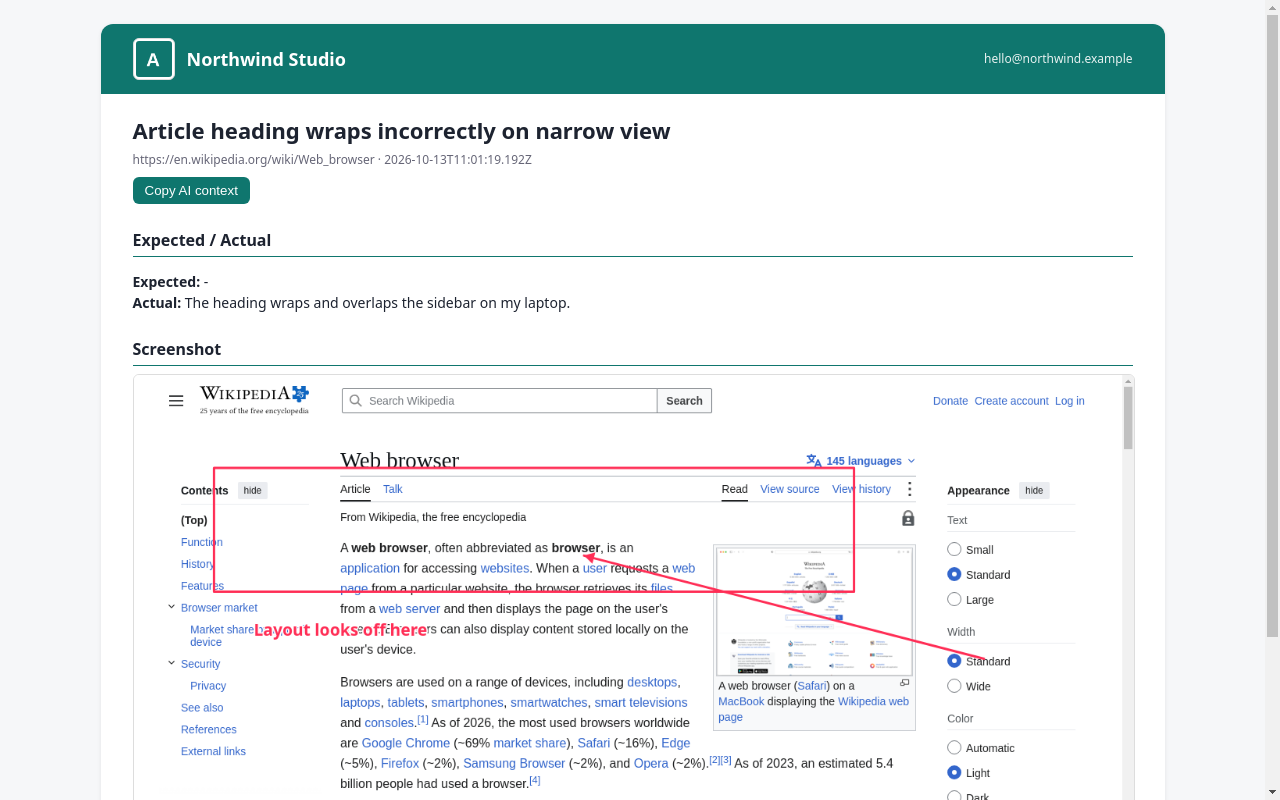Open the smart televisions link
Screen dimensions: 1280x800
[641, 702]
